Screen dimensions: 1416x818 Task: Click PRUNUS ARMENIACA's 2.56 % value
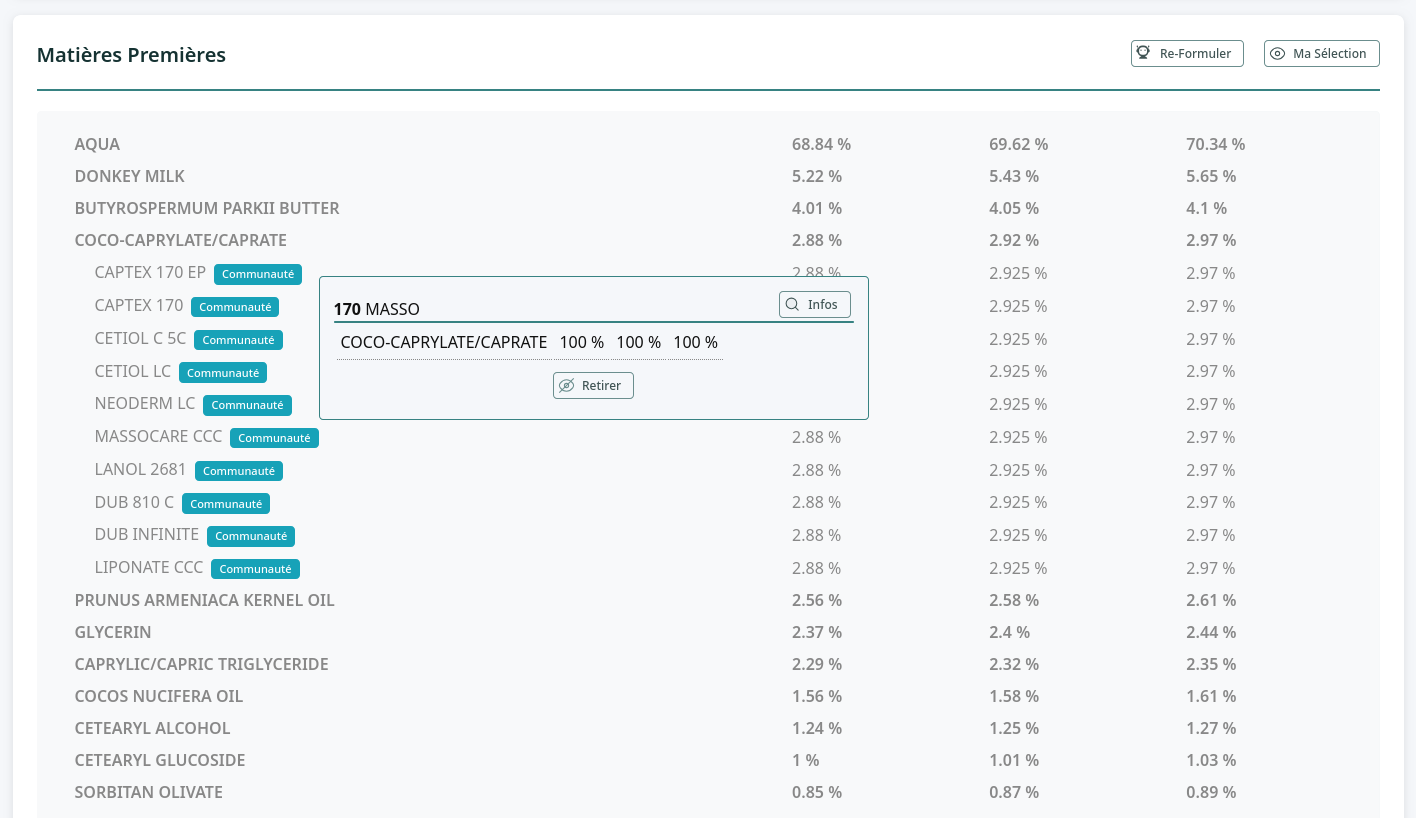tap(817, 600)
